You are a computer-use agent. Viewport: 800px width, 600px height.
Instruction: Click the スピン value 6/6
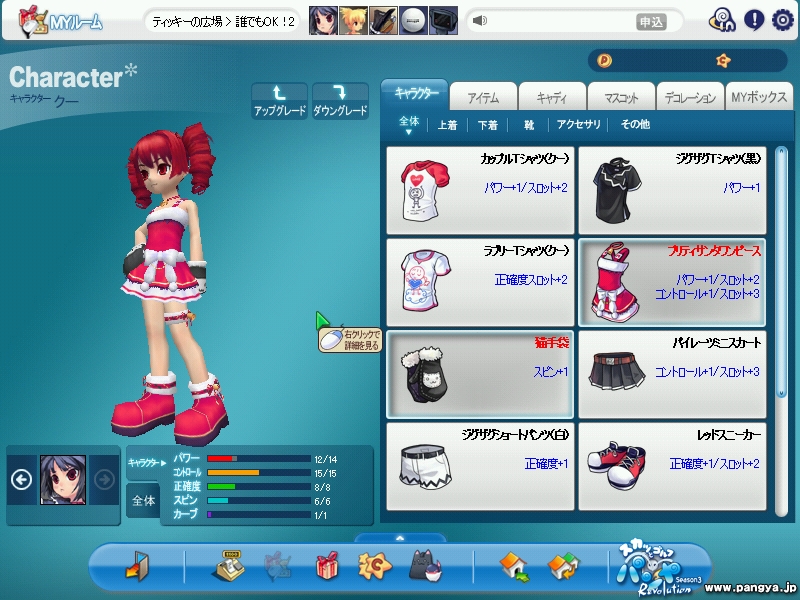322,502
